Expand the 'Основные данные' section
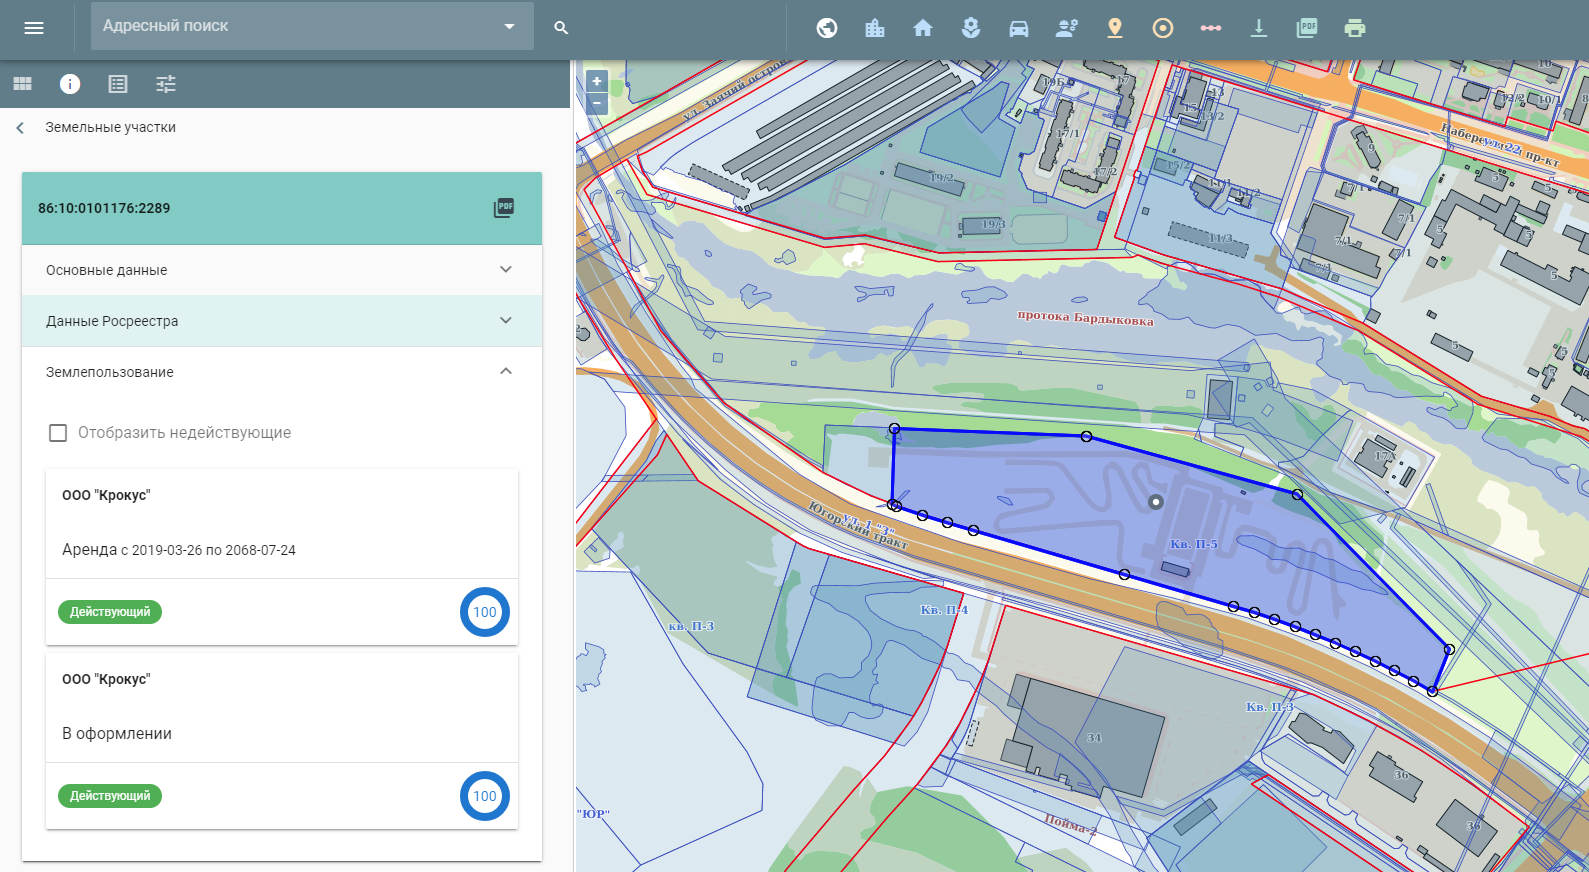 click(x=505, y=270)
